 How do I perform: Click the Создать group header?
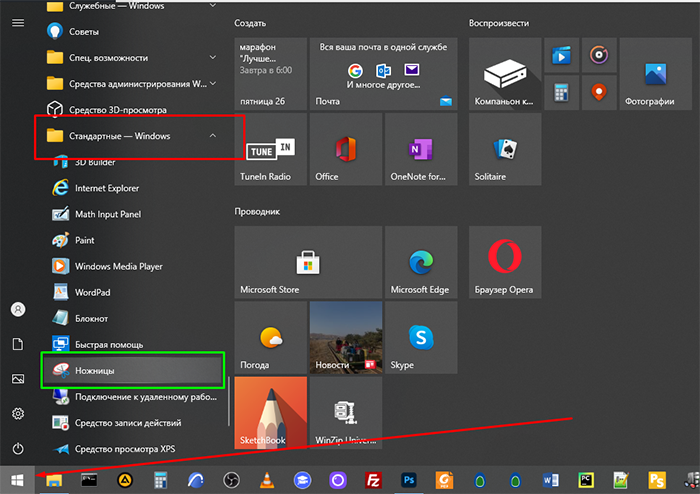[x=250, y=23]
